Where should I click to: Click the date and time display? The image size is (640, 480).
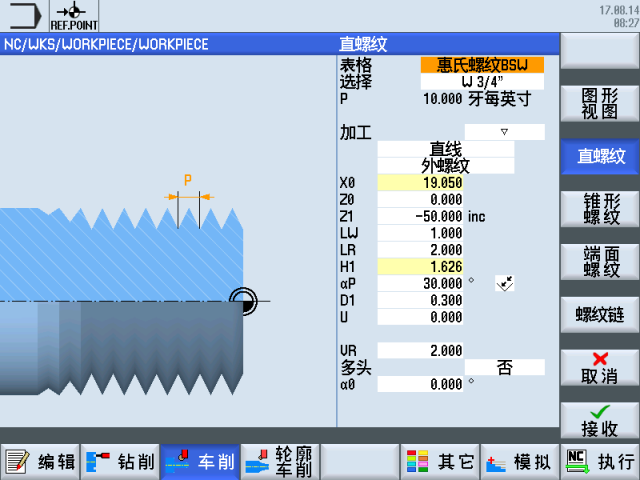619,16
